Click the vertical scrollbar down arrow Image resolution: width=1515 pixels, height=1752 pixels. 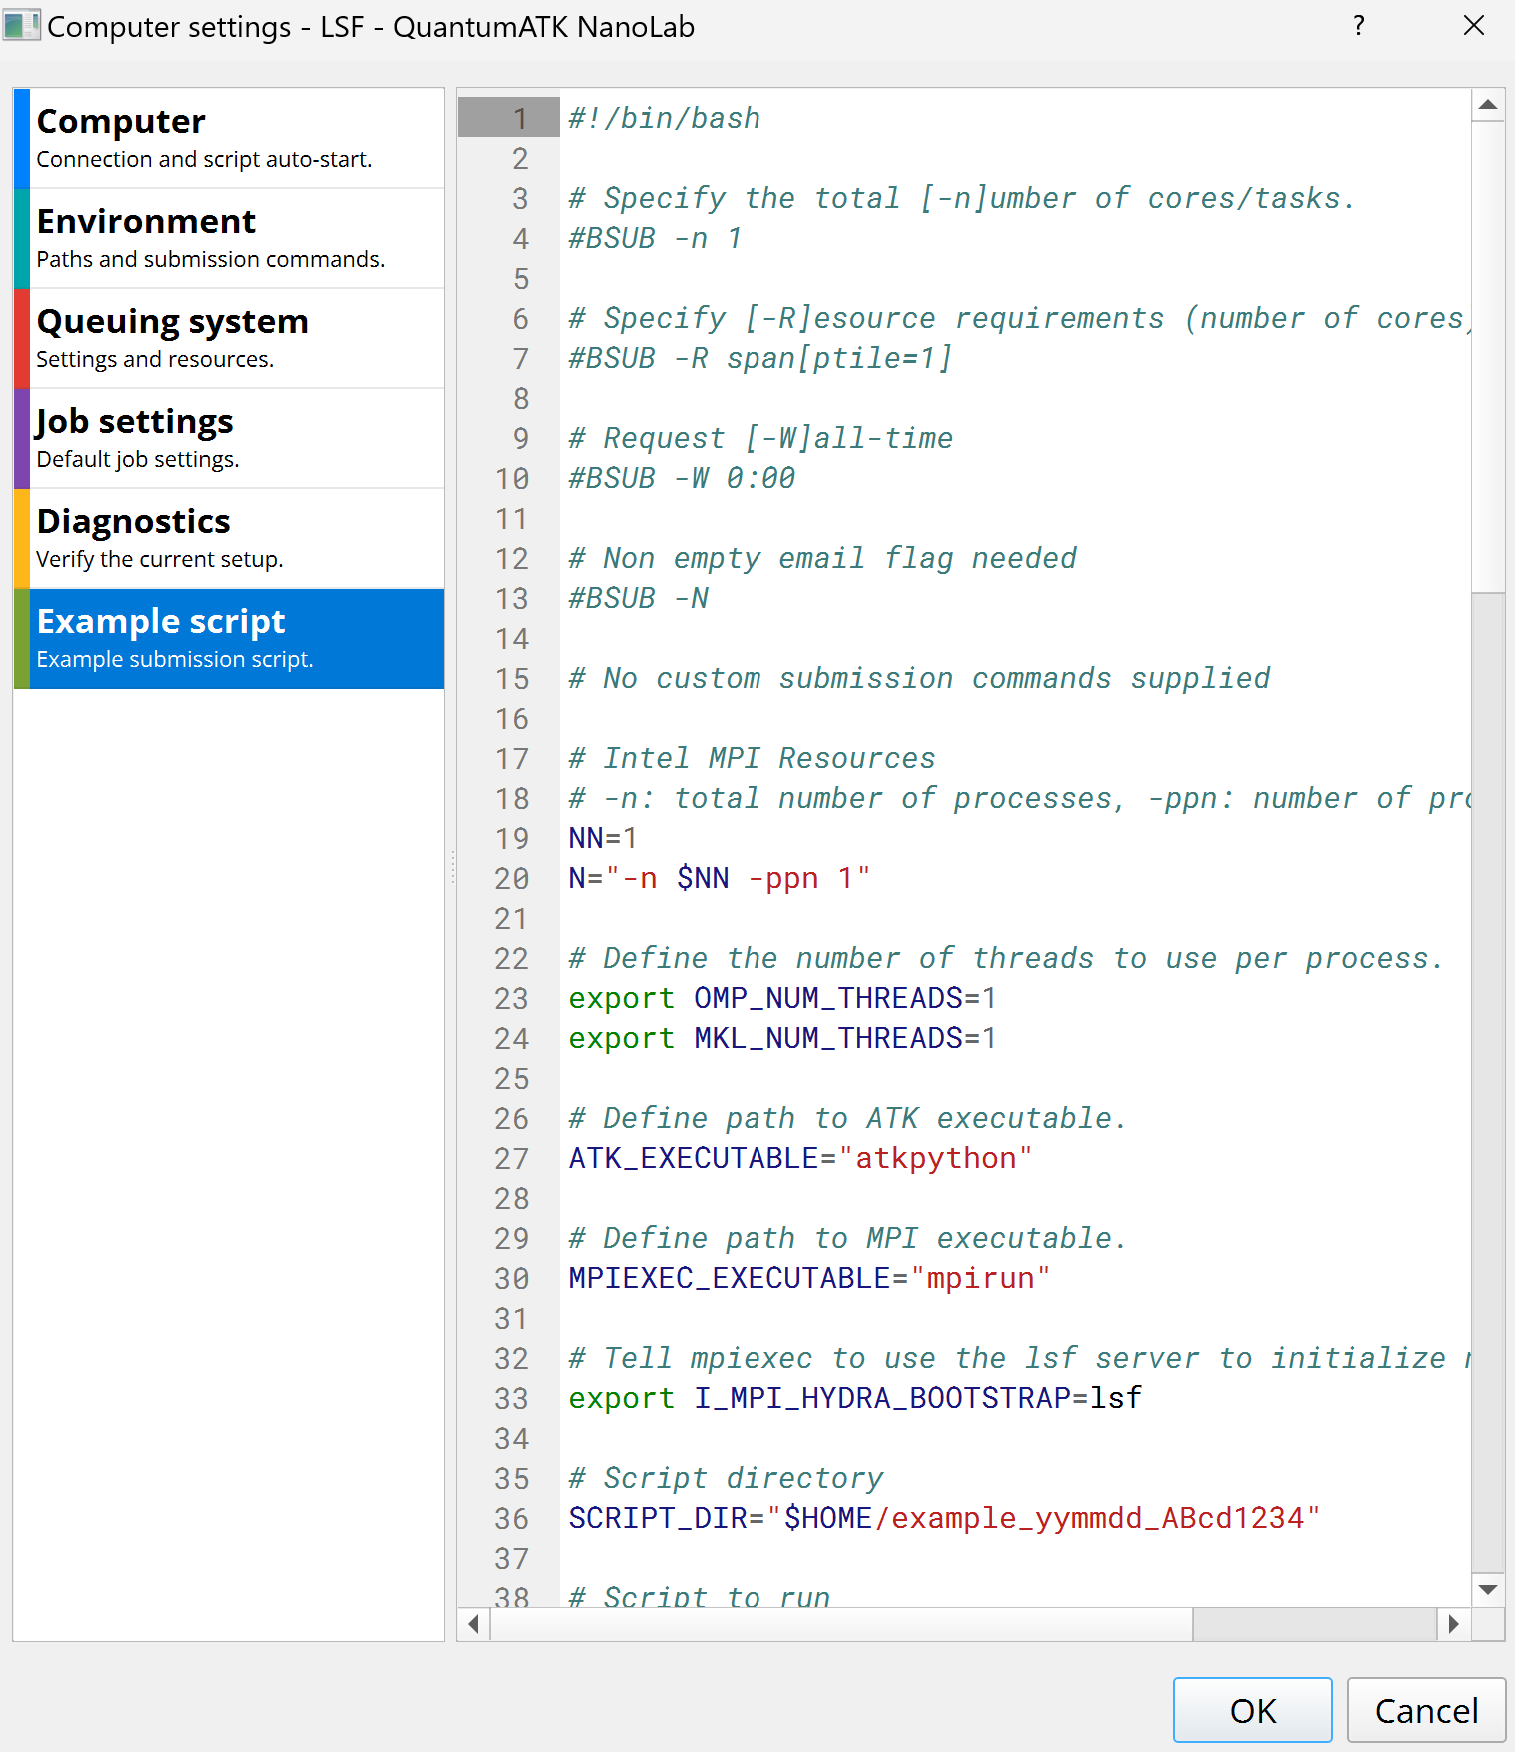(1488, 1590)
